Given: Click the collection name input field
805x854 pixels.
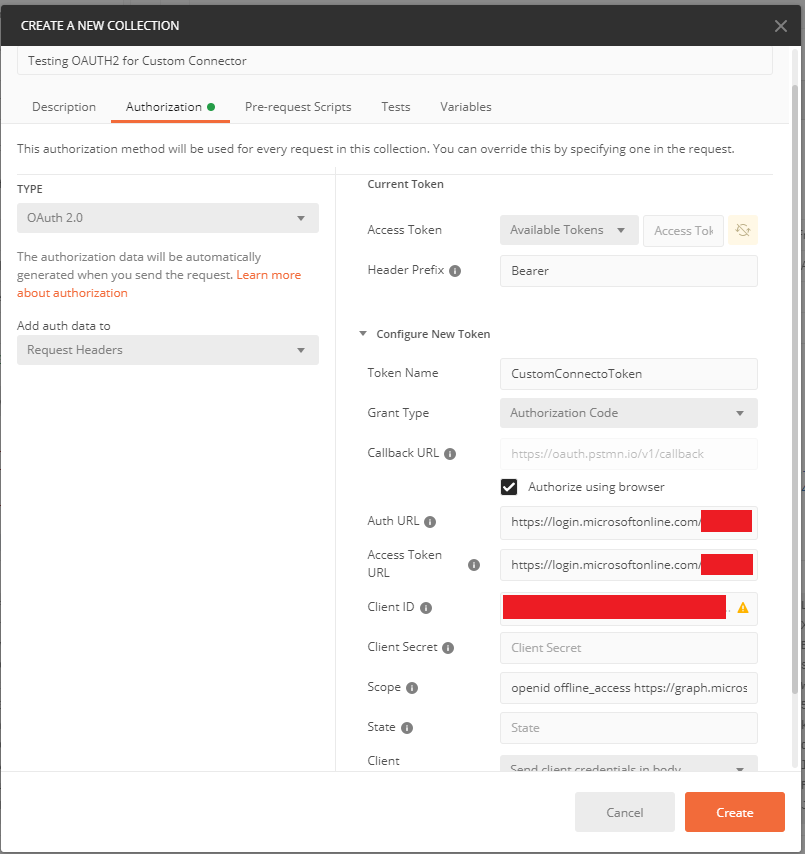Looking at the screenshot, I should pos(395,60).
